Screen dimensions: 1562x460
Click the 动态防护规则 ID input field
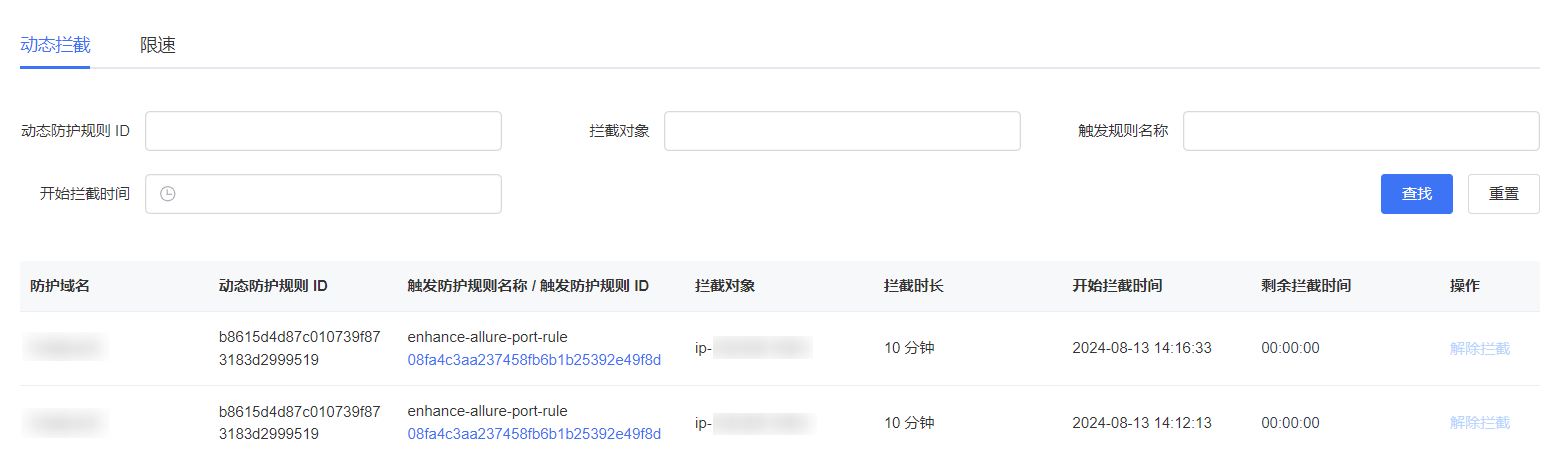point(323,131)
